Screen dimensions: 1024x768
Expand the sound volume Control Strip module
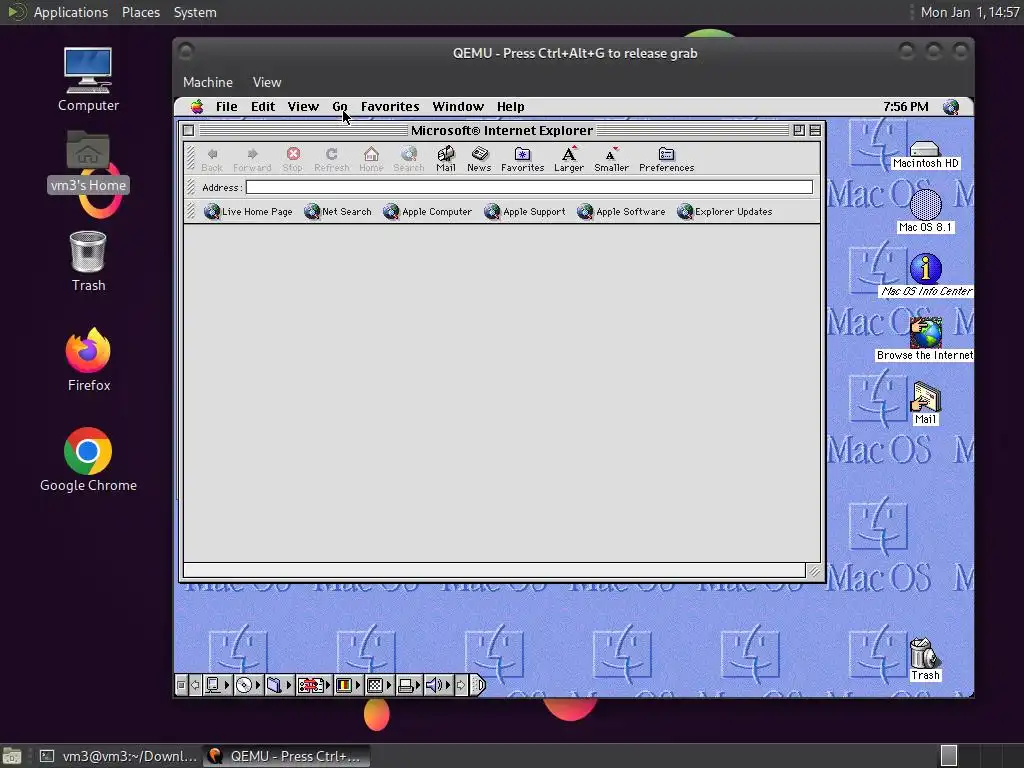pos(439,685)
